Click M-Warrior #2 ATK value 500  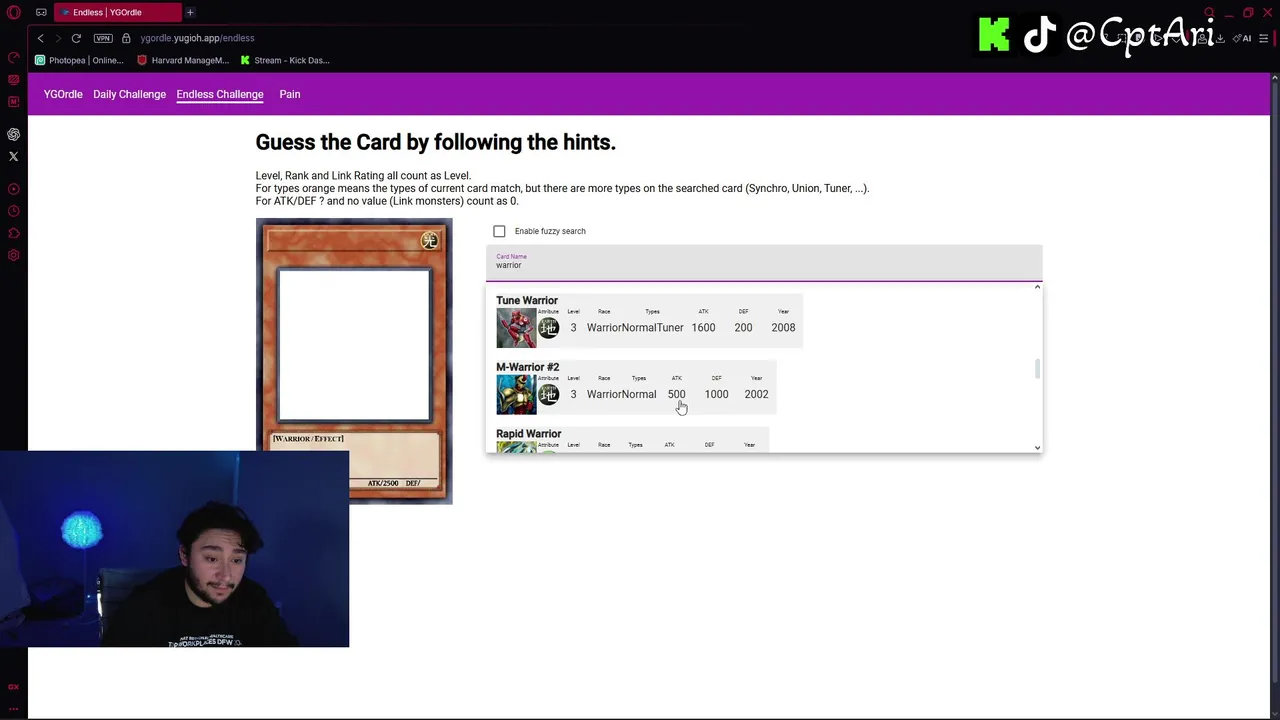[x=677, y=394]
